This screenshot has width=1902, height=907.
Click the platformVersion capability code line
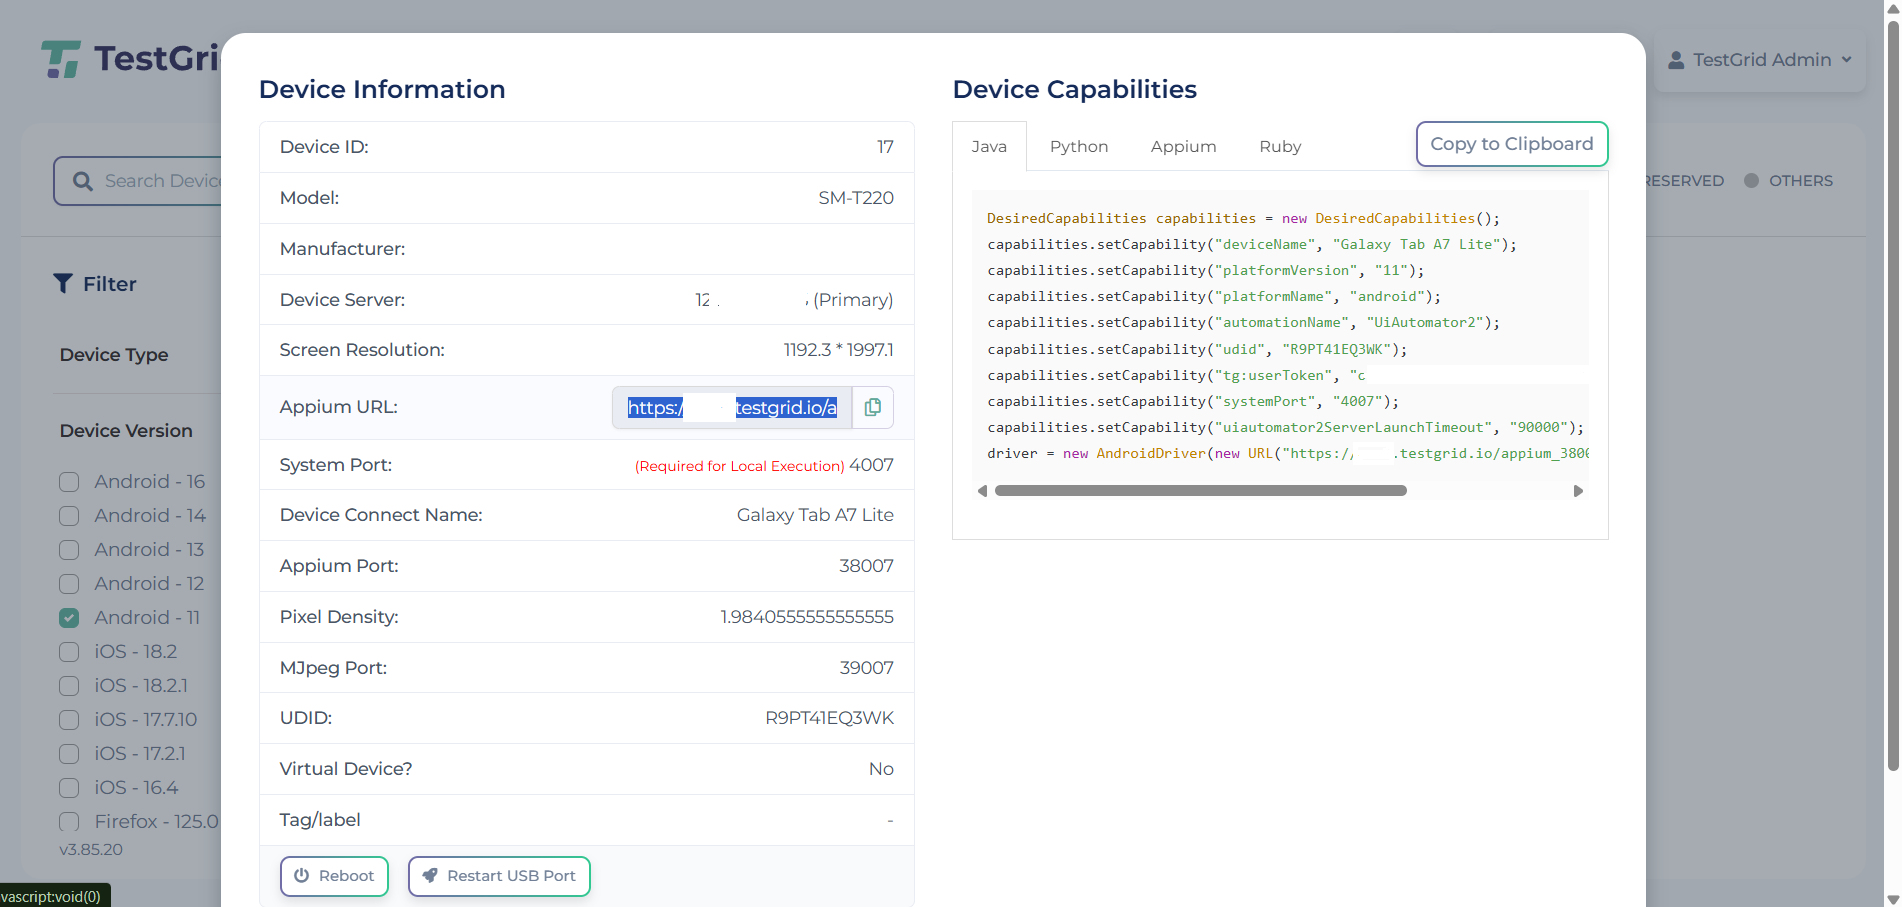(x=1205, y=271)
